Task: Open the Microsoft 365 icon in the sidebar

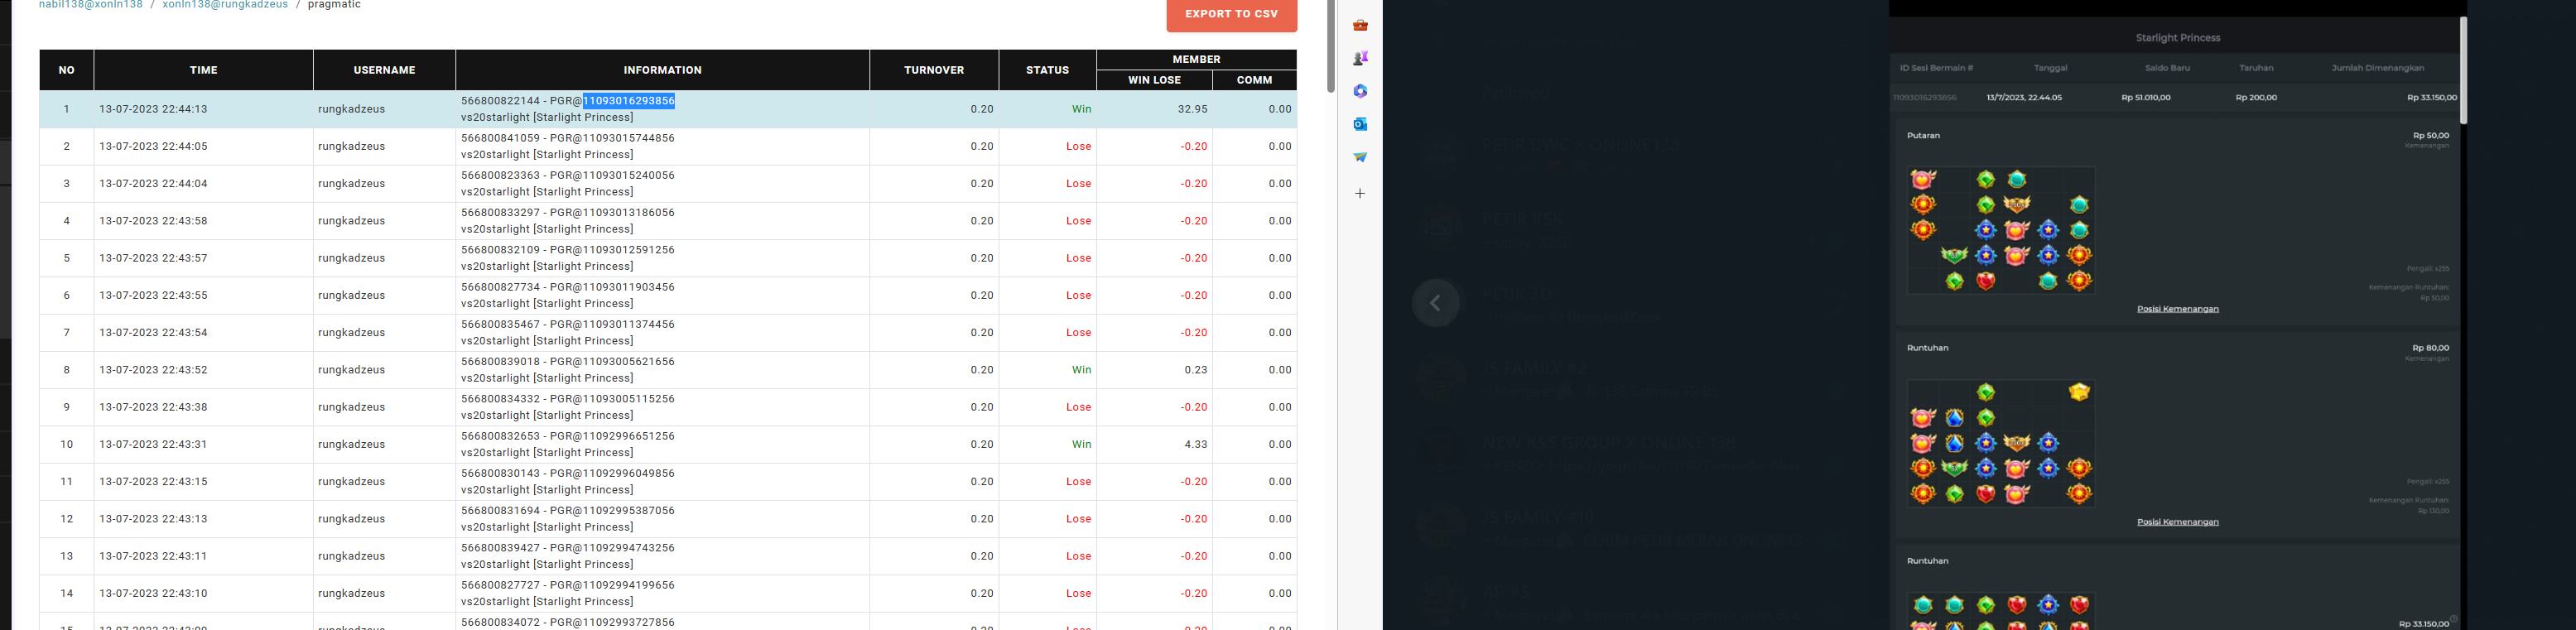Action: (x=1360, y=91)
